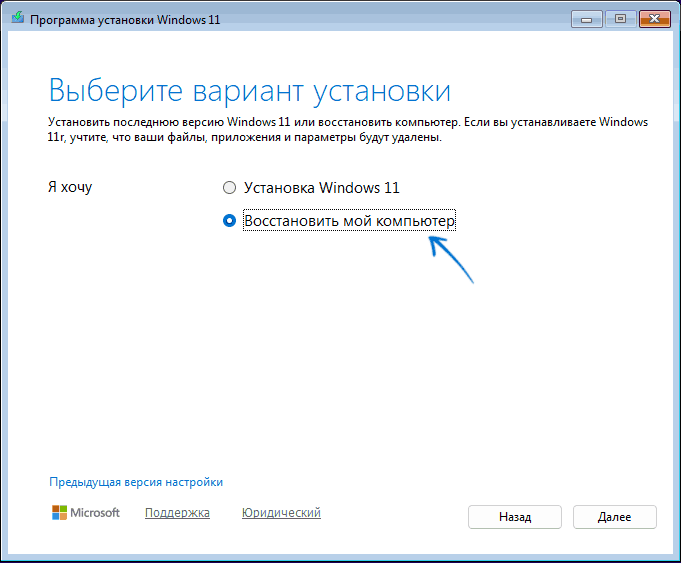Screen dimensions: 681x563
Task: Click the Microsoft wordmark text
Action: tap(95, 513)
